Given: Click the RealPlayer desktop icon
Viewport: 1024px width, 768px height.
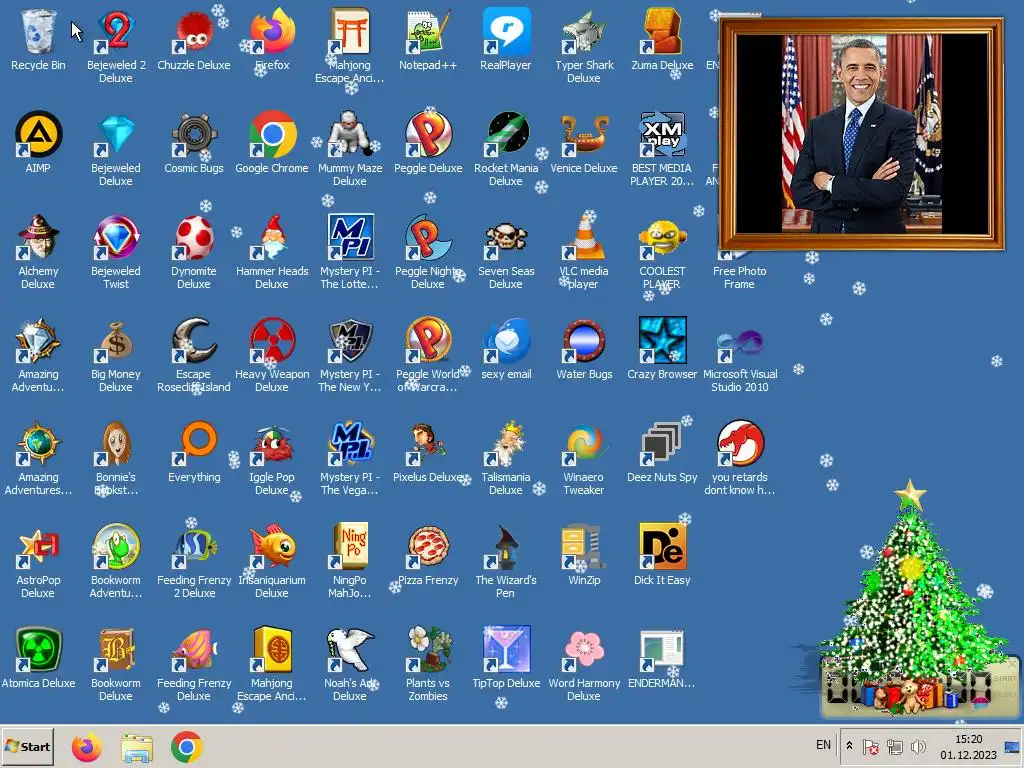Looking at the screenshot, I should point(505,31).
